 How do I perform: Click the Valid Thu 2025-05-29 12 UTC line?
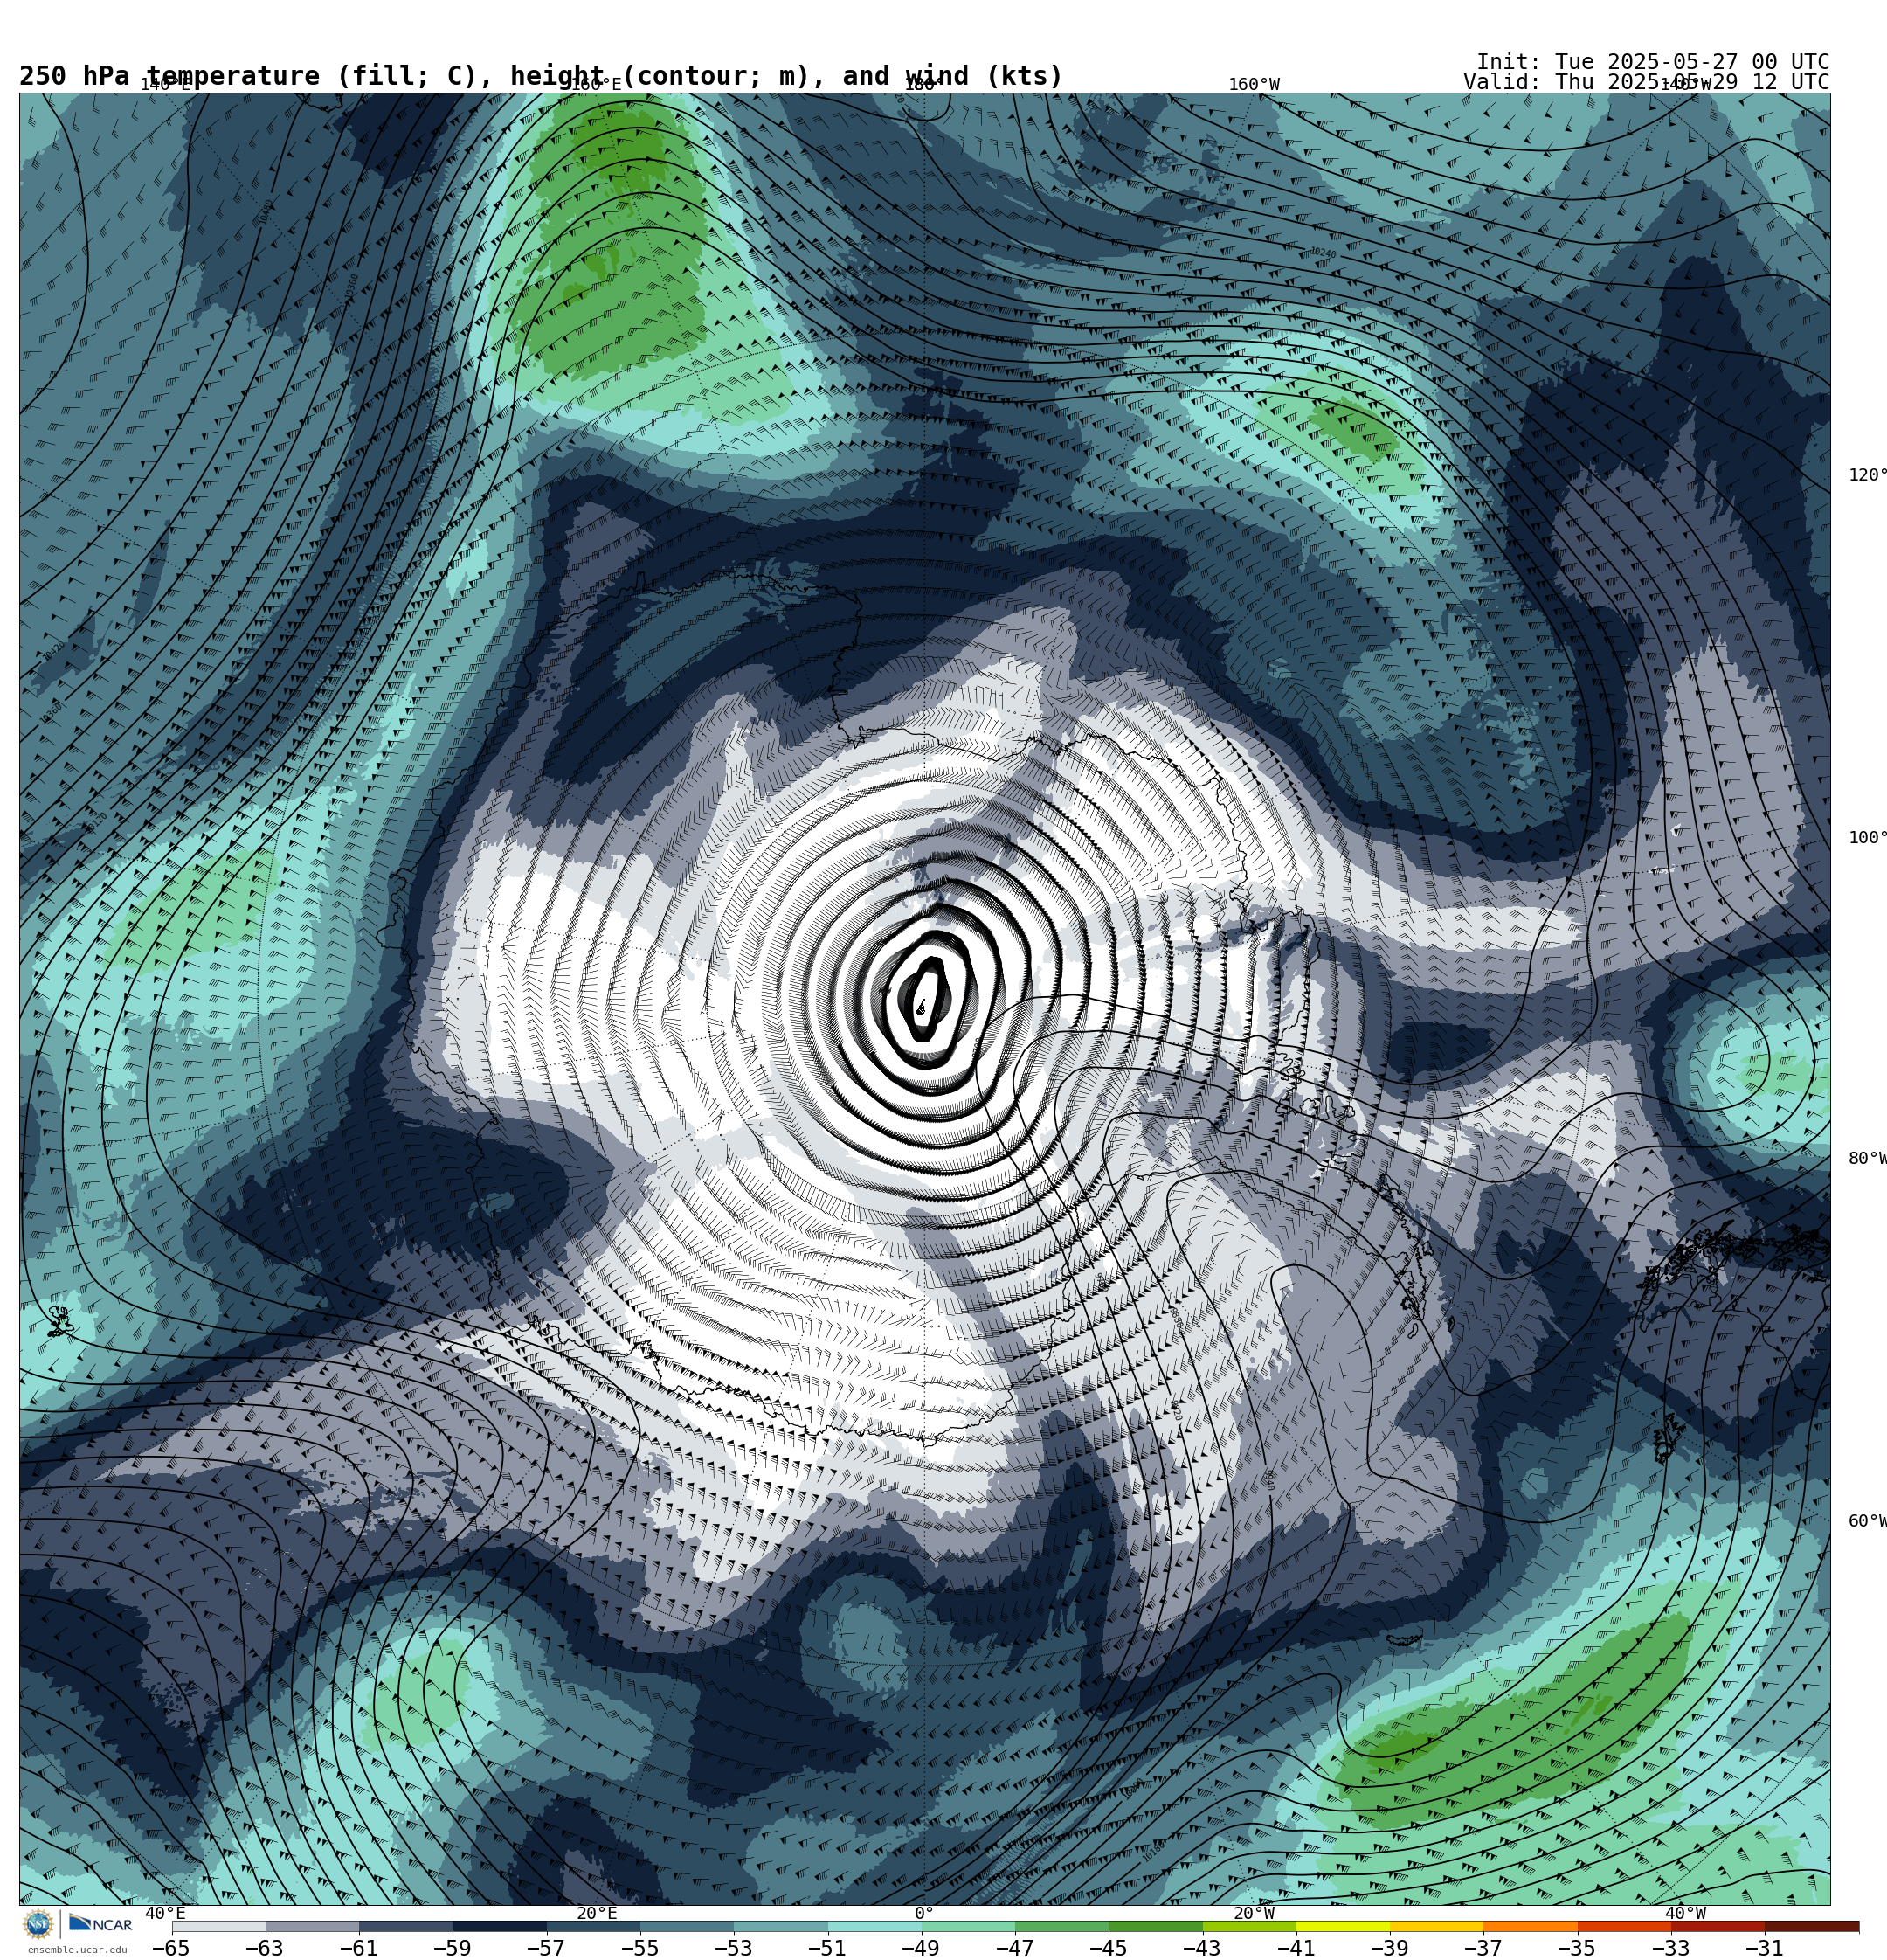click(1646, 82)
